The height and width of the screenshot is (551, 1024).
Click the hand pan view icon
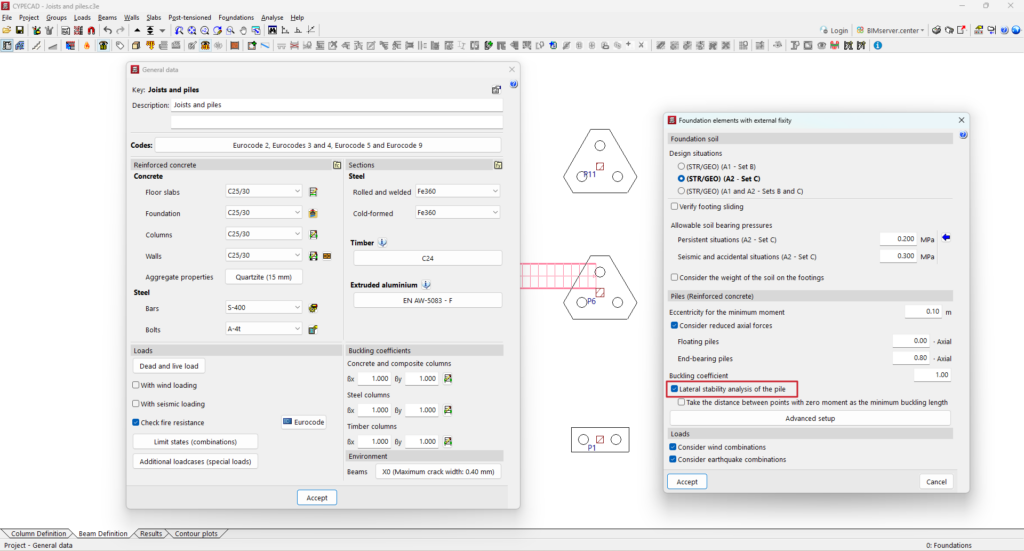point(243,30)
